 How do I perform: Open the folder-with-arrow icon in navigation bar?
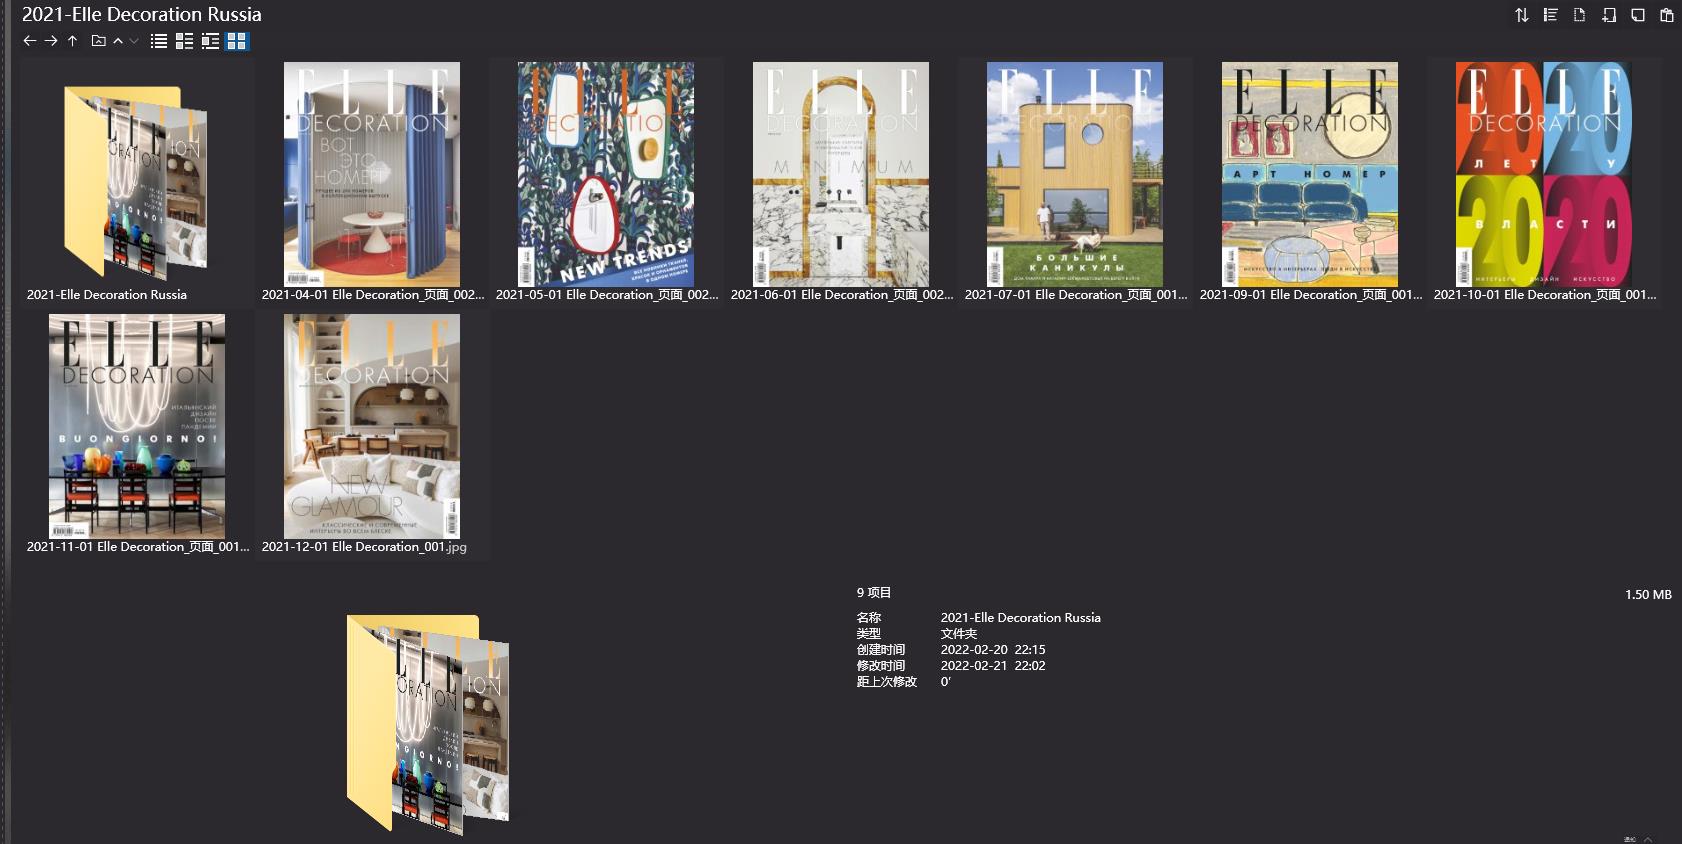coord(98,41)
